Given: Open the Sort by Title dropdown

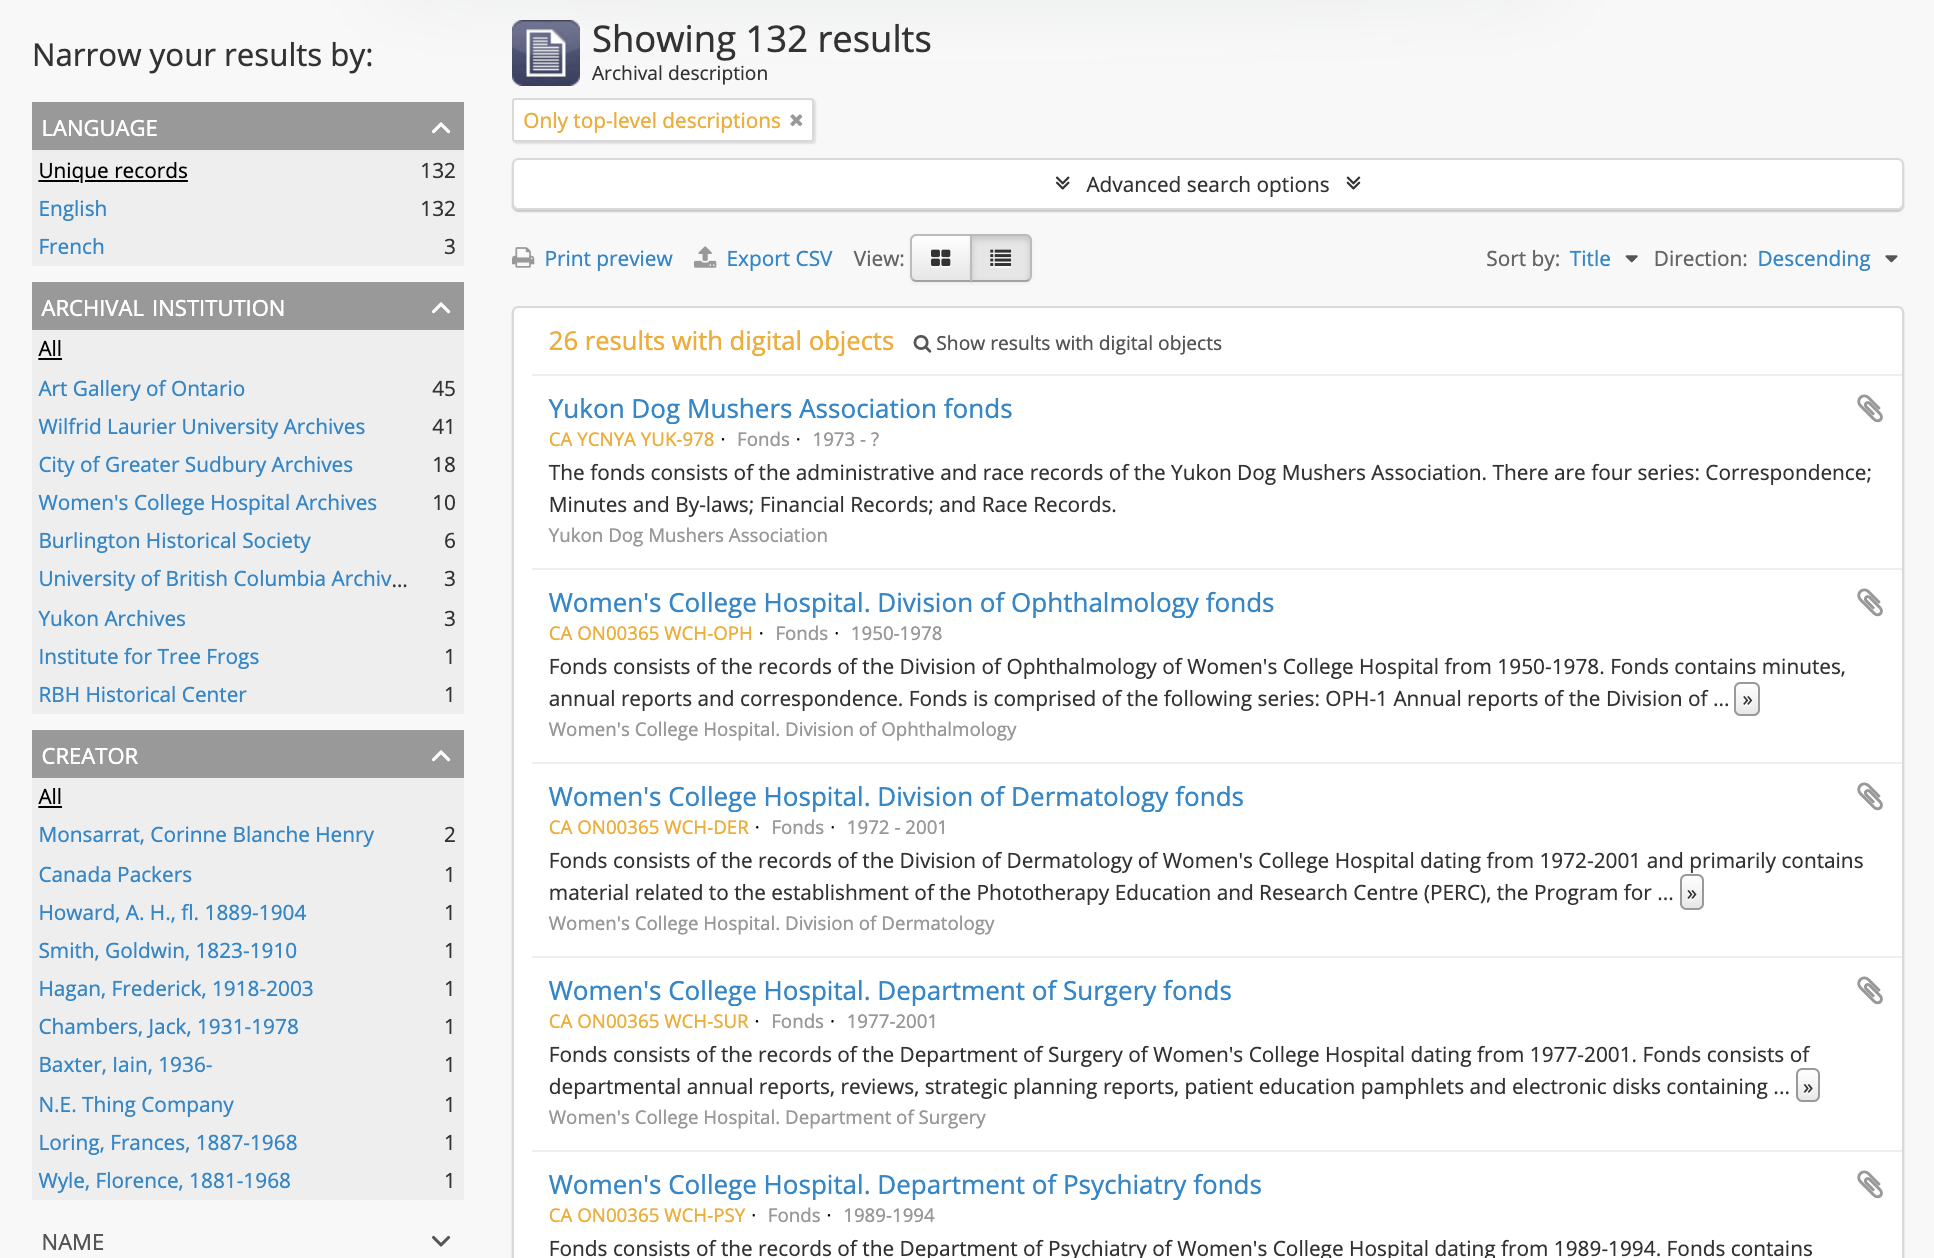Looking at the screenshot, I should 1602,258.
